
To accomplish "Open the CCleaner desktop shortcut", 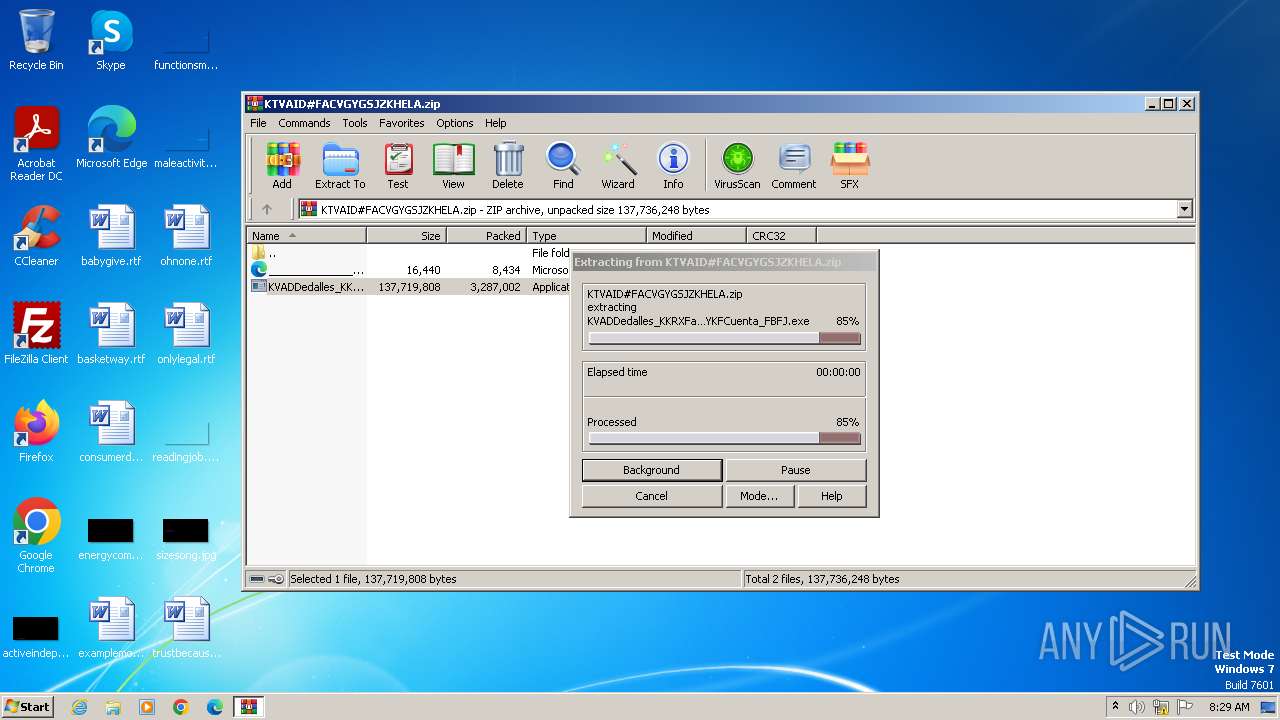I will pos(36,236).
